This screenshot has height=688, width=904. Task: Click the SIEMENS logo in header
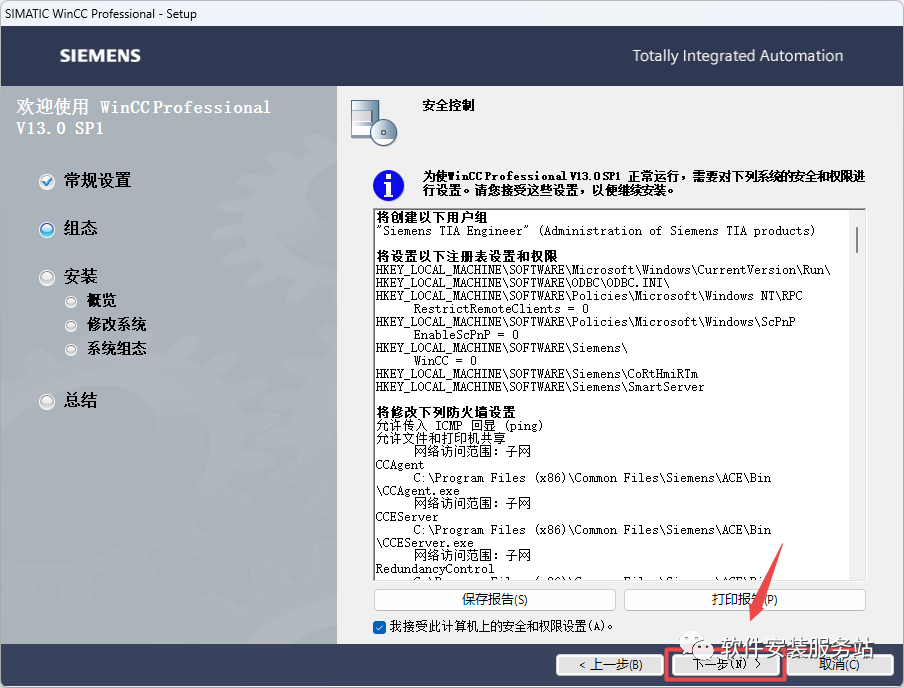[100, 56]
